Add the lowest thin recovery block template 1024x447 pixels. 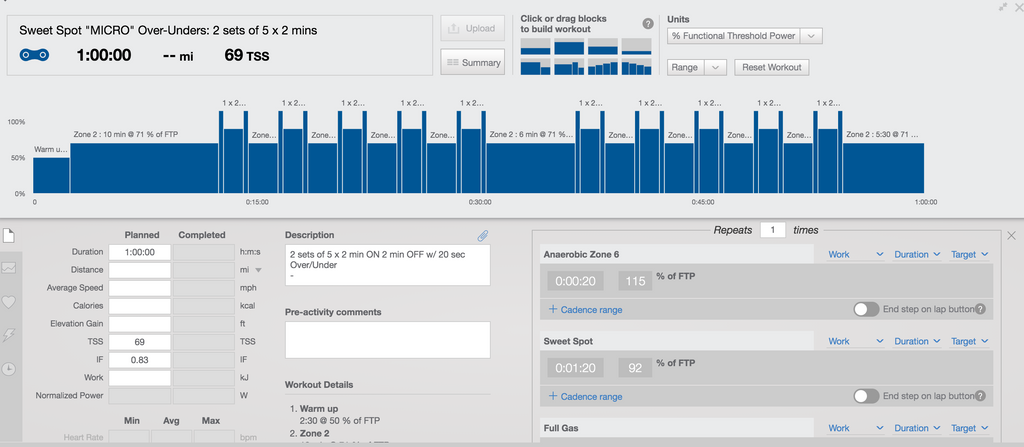point(636,47)
